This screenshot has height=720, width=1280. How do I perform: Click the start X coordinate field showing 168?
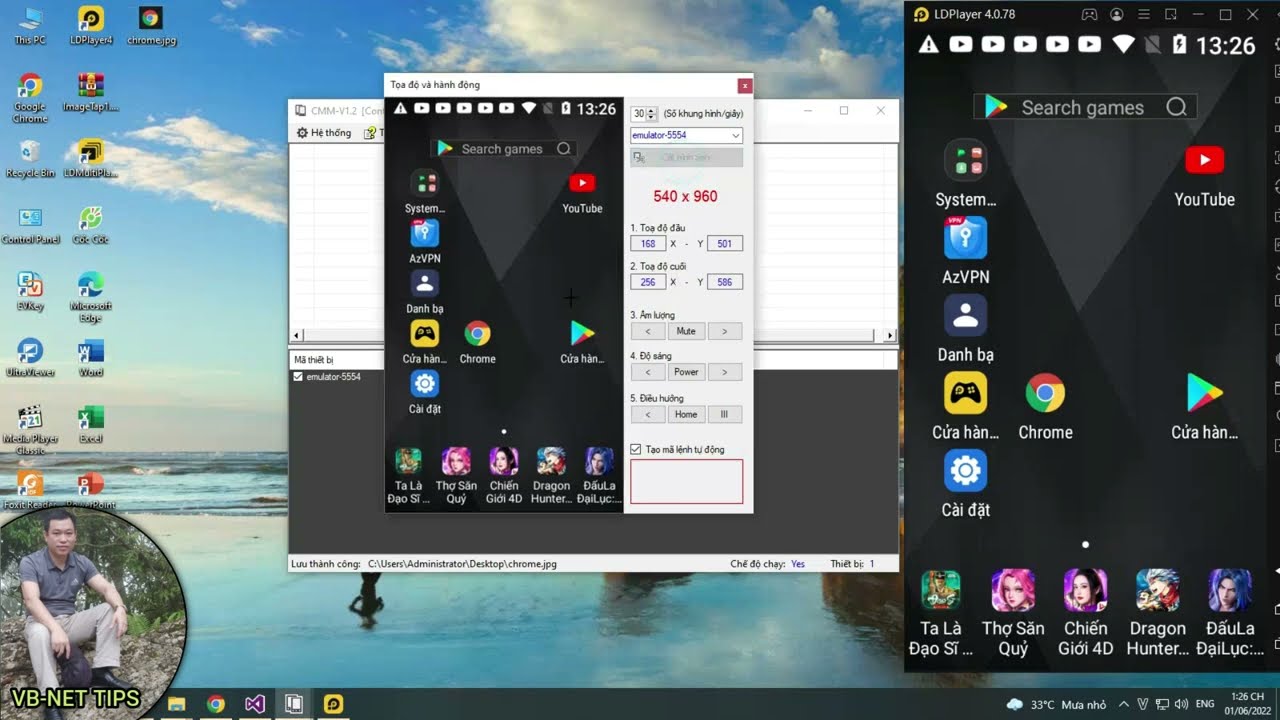tap(648, 243)
